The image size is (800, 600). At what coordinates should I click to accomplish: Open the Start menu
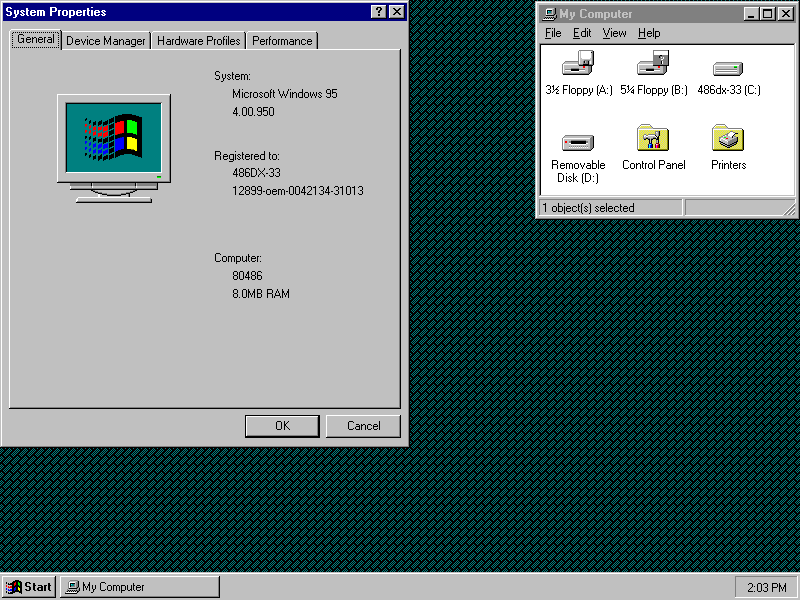[x=29, y=587]
